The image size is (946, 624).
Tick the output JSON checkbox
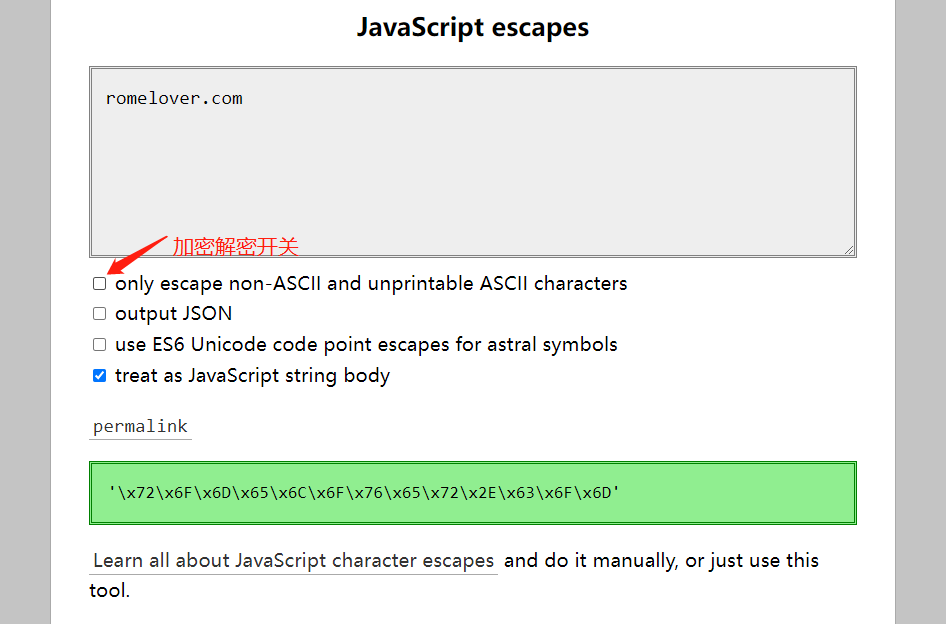(99, 314)
